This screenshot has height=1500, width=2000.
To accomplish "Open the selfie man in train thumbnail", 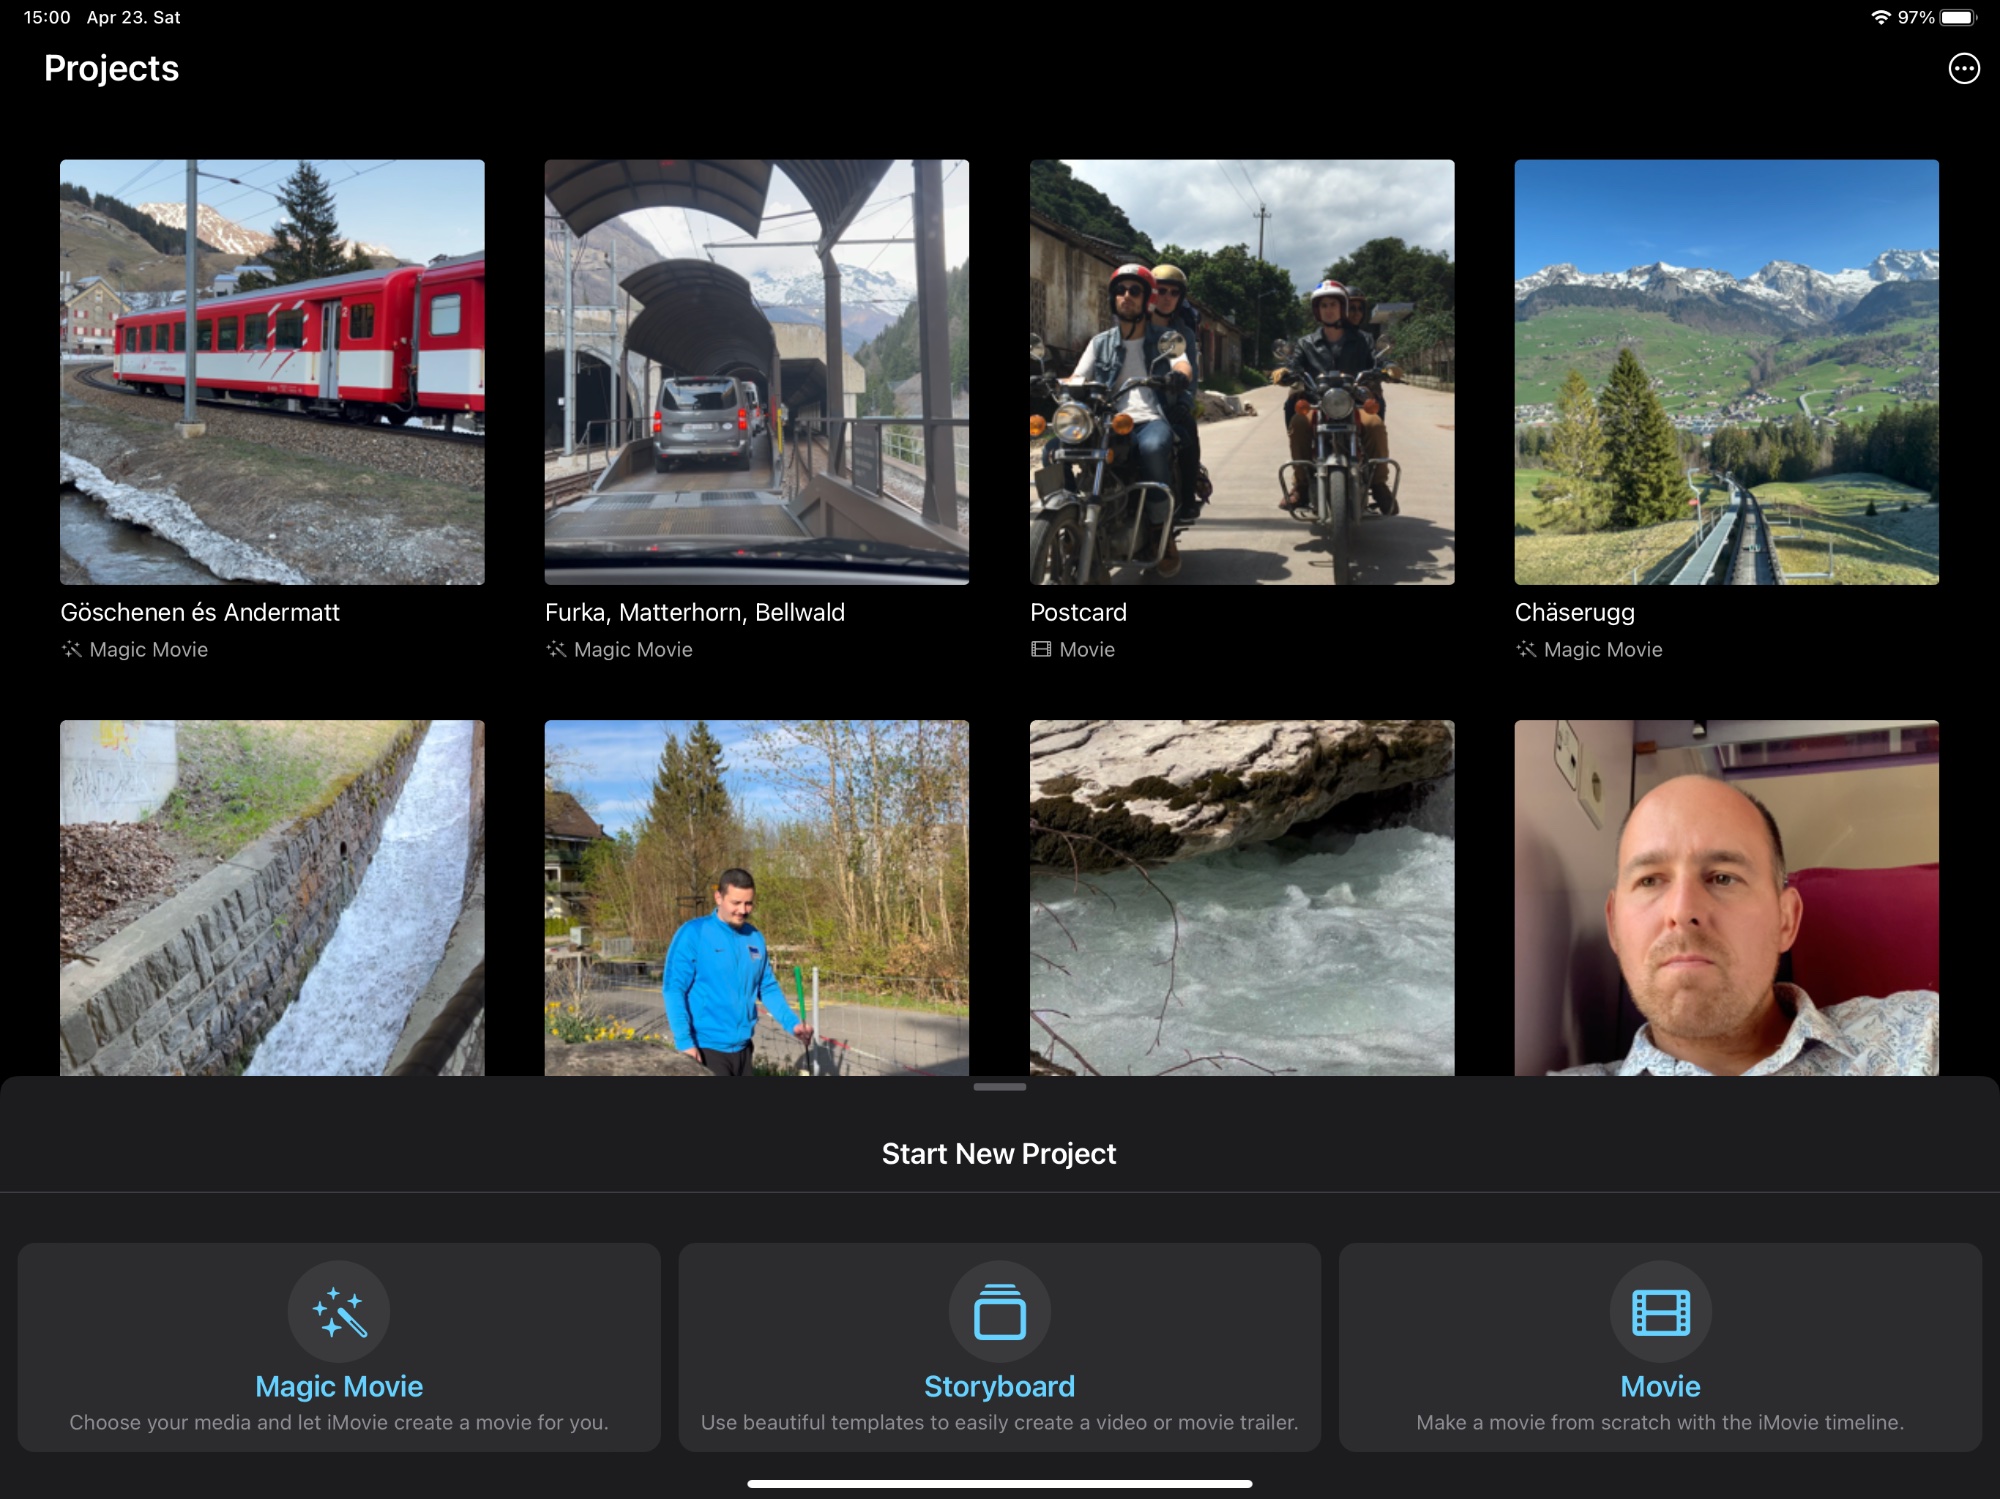I will [1727, 898].
